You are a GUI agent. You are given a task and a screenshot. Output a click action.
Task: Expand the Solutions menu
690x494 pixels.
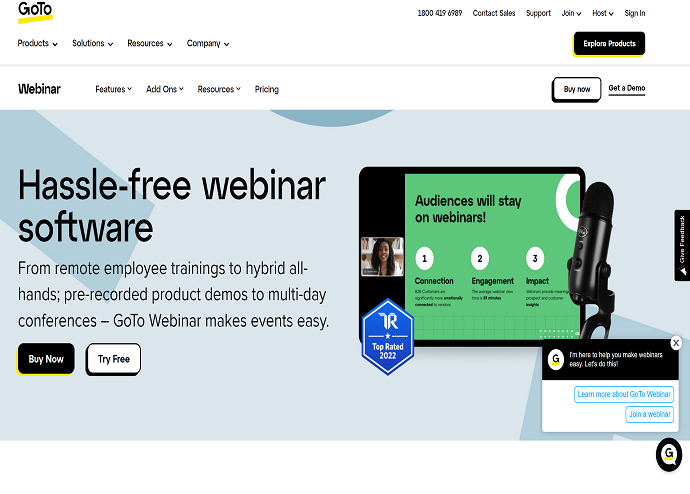(x=92, y=43)
